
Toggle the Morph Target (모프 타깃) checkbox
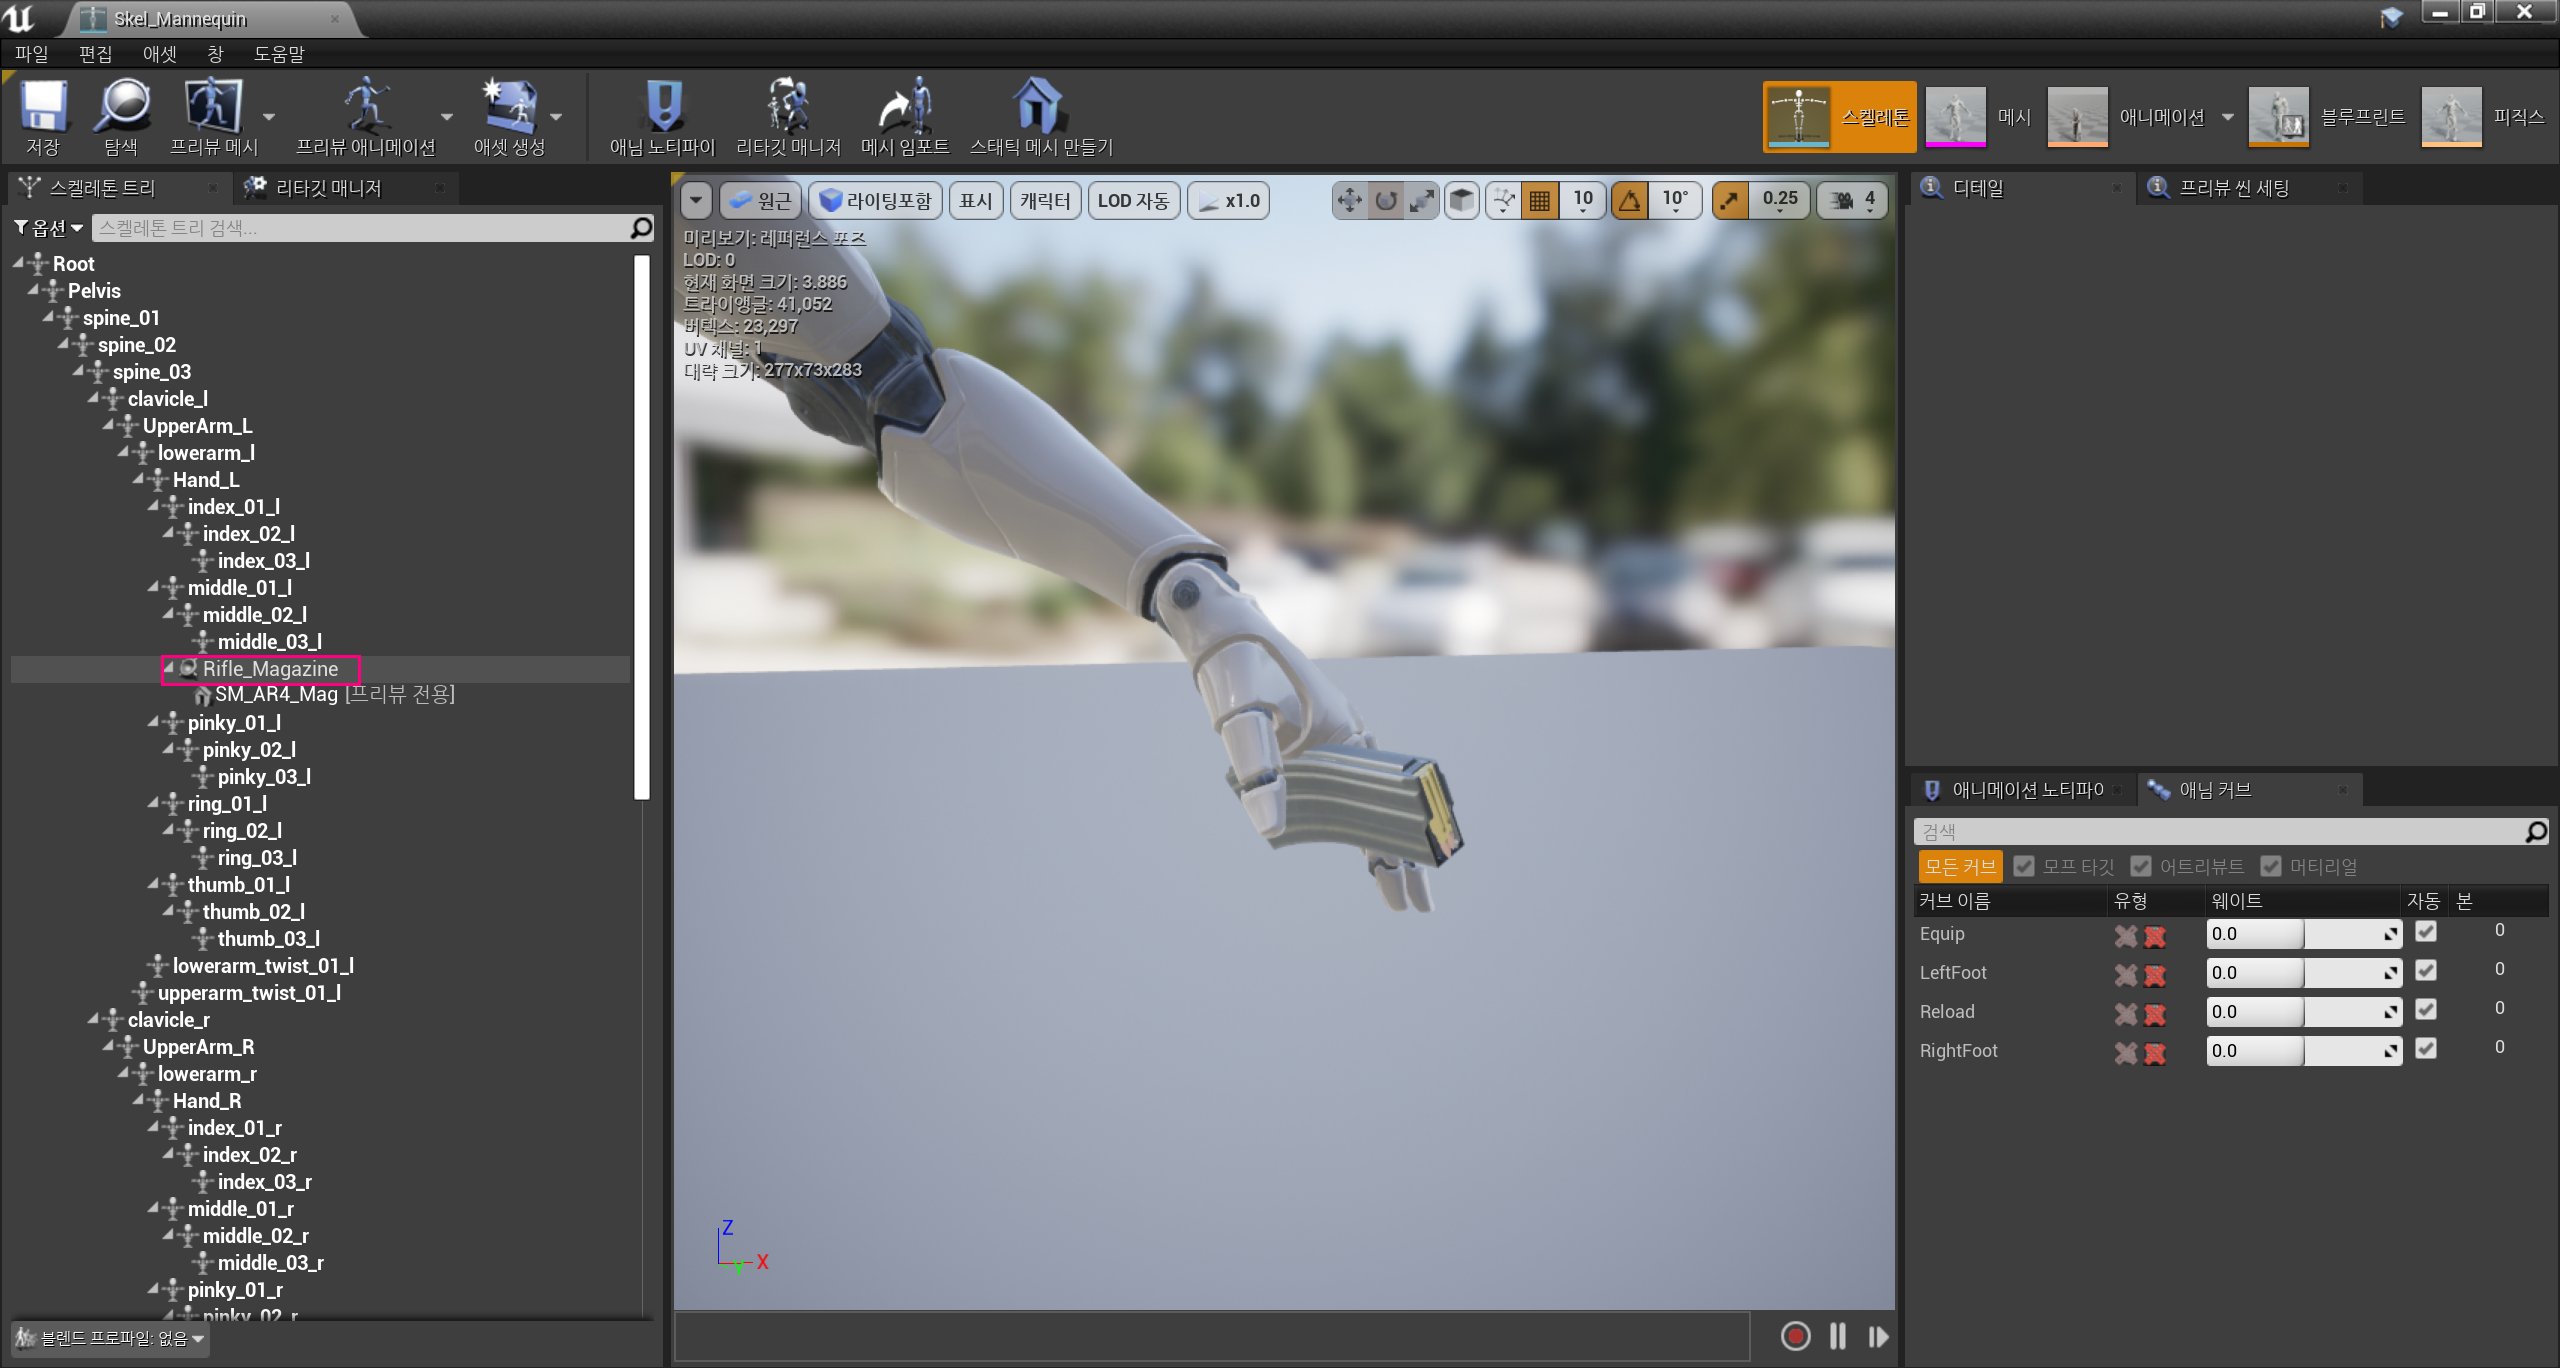click(2025, 866)
